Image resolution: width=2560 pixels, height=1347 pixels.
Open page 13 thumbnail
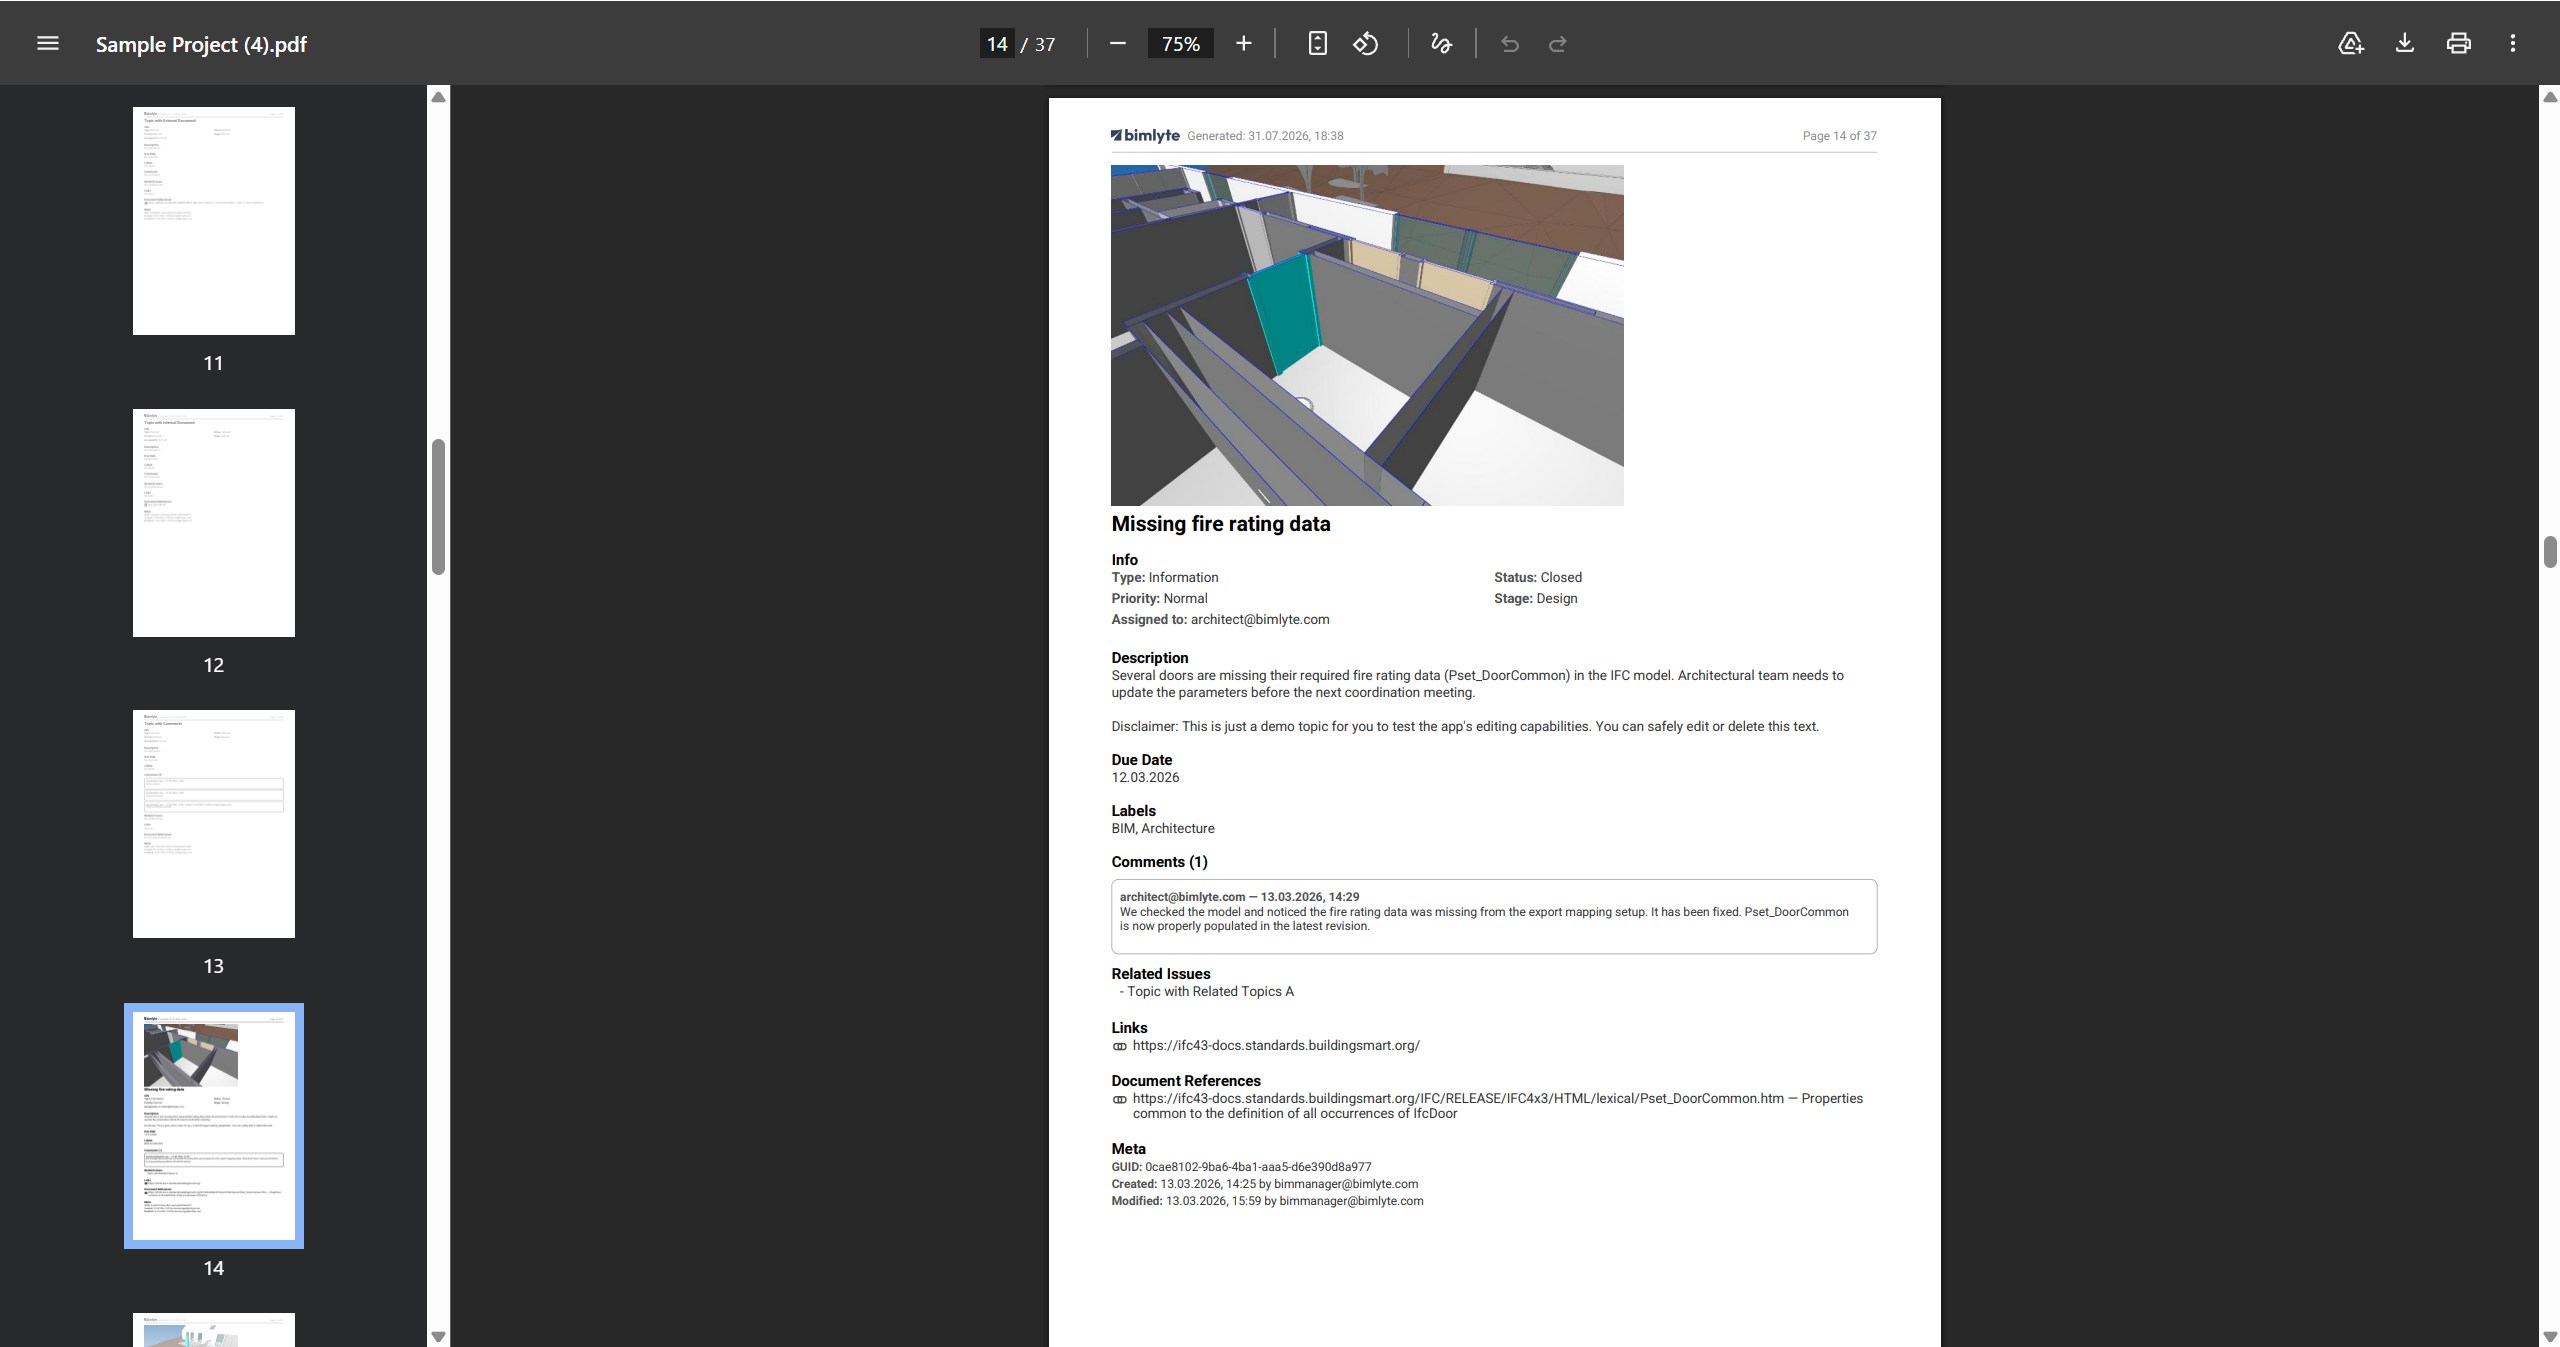[214, 824]
